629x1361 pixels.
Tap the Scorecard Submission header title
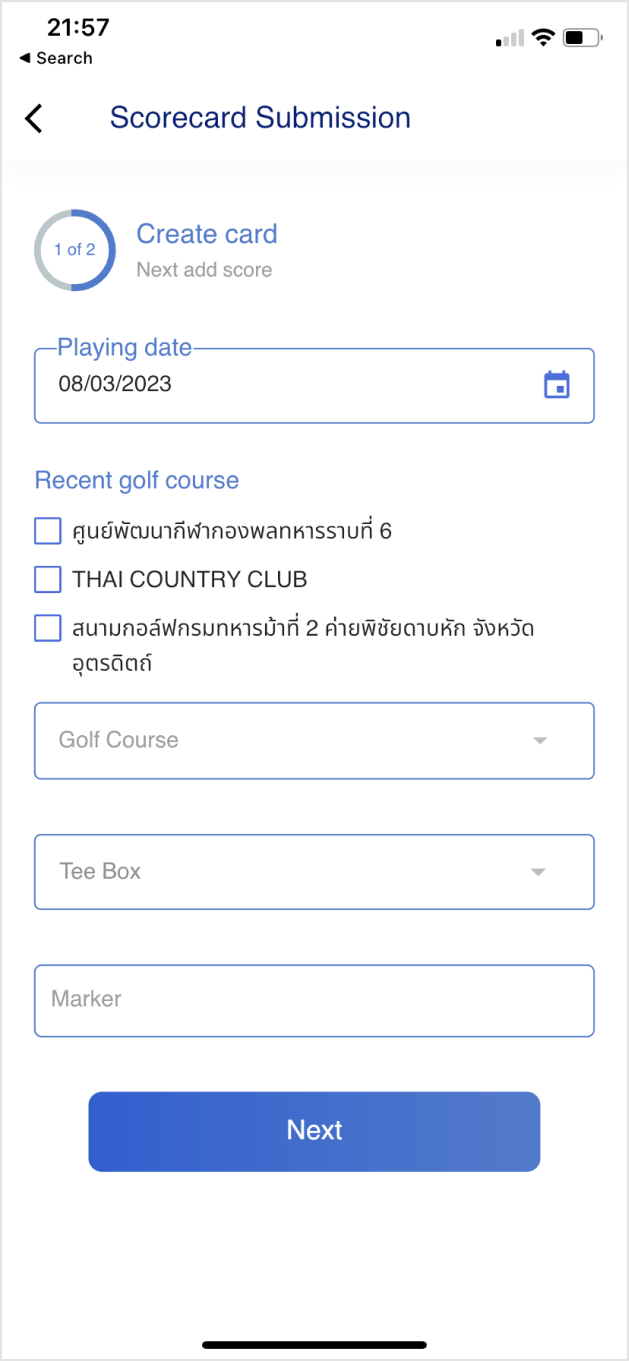pyautogui.click(x=260, y=118)
